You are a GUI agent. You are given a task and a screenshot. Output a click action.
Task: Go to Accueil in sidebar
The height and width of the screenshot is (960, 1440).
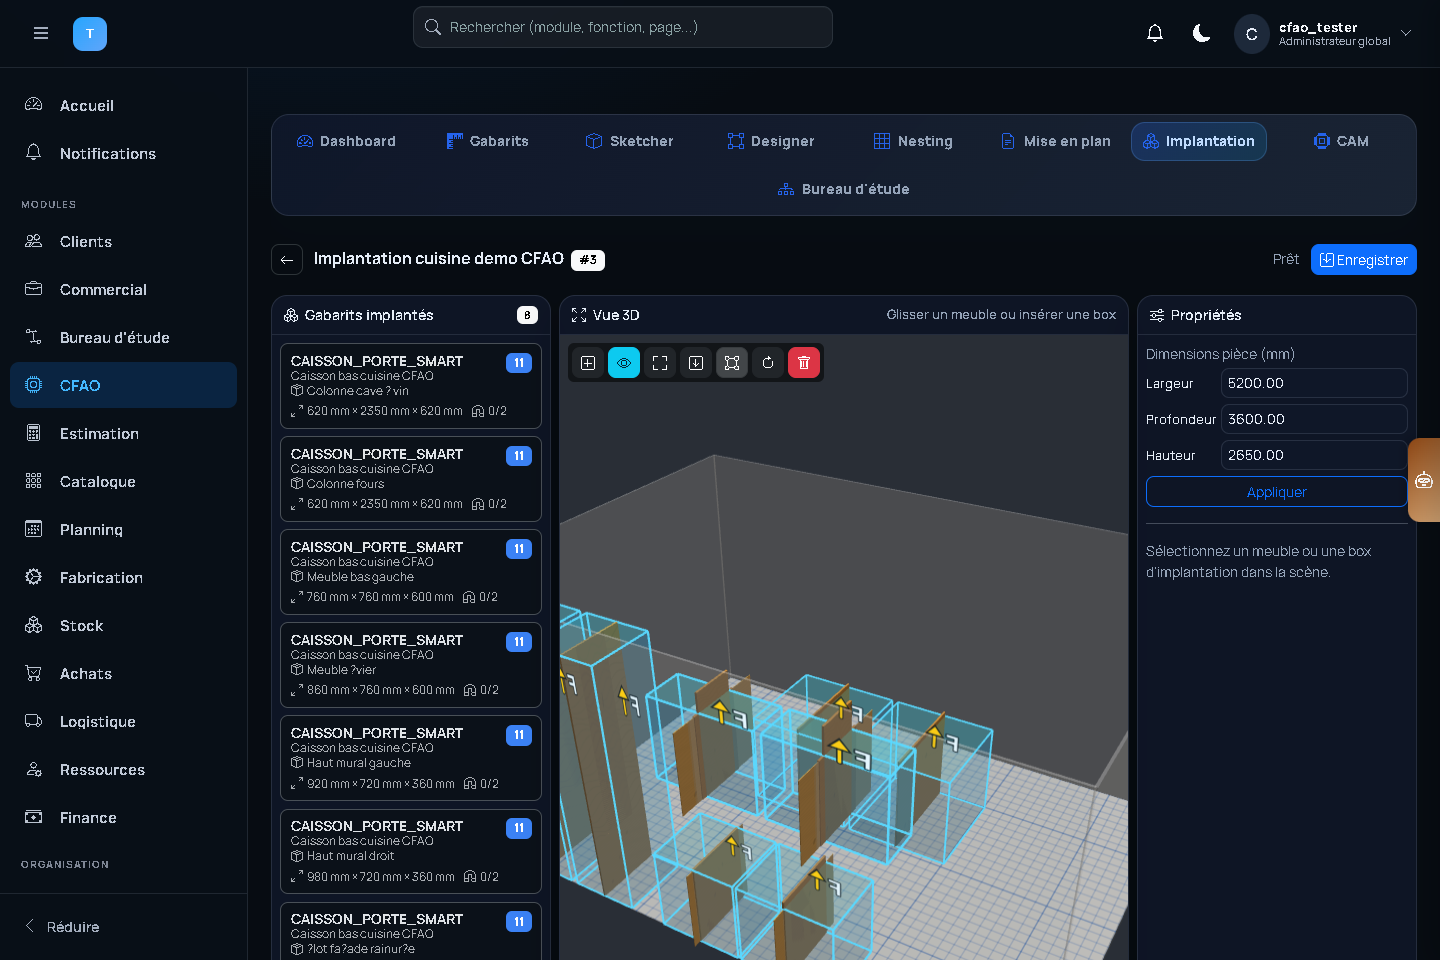pyautogui.click(x=123, y=105)
